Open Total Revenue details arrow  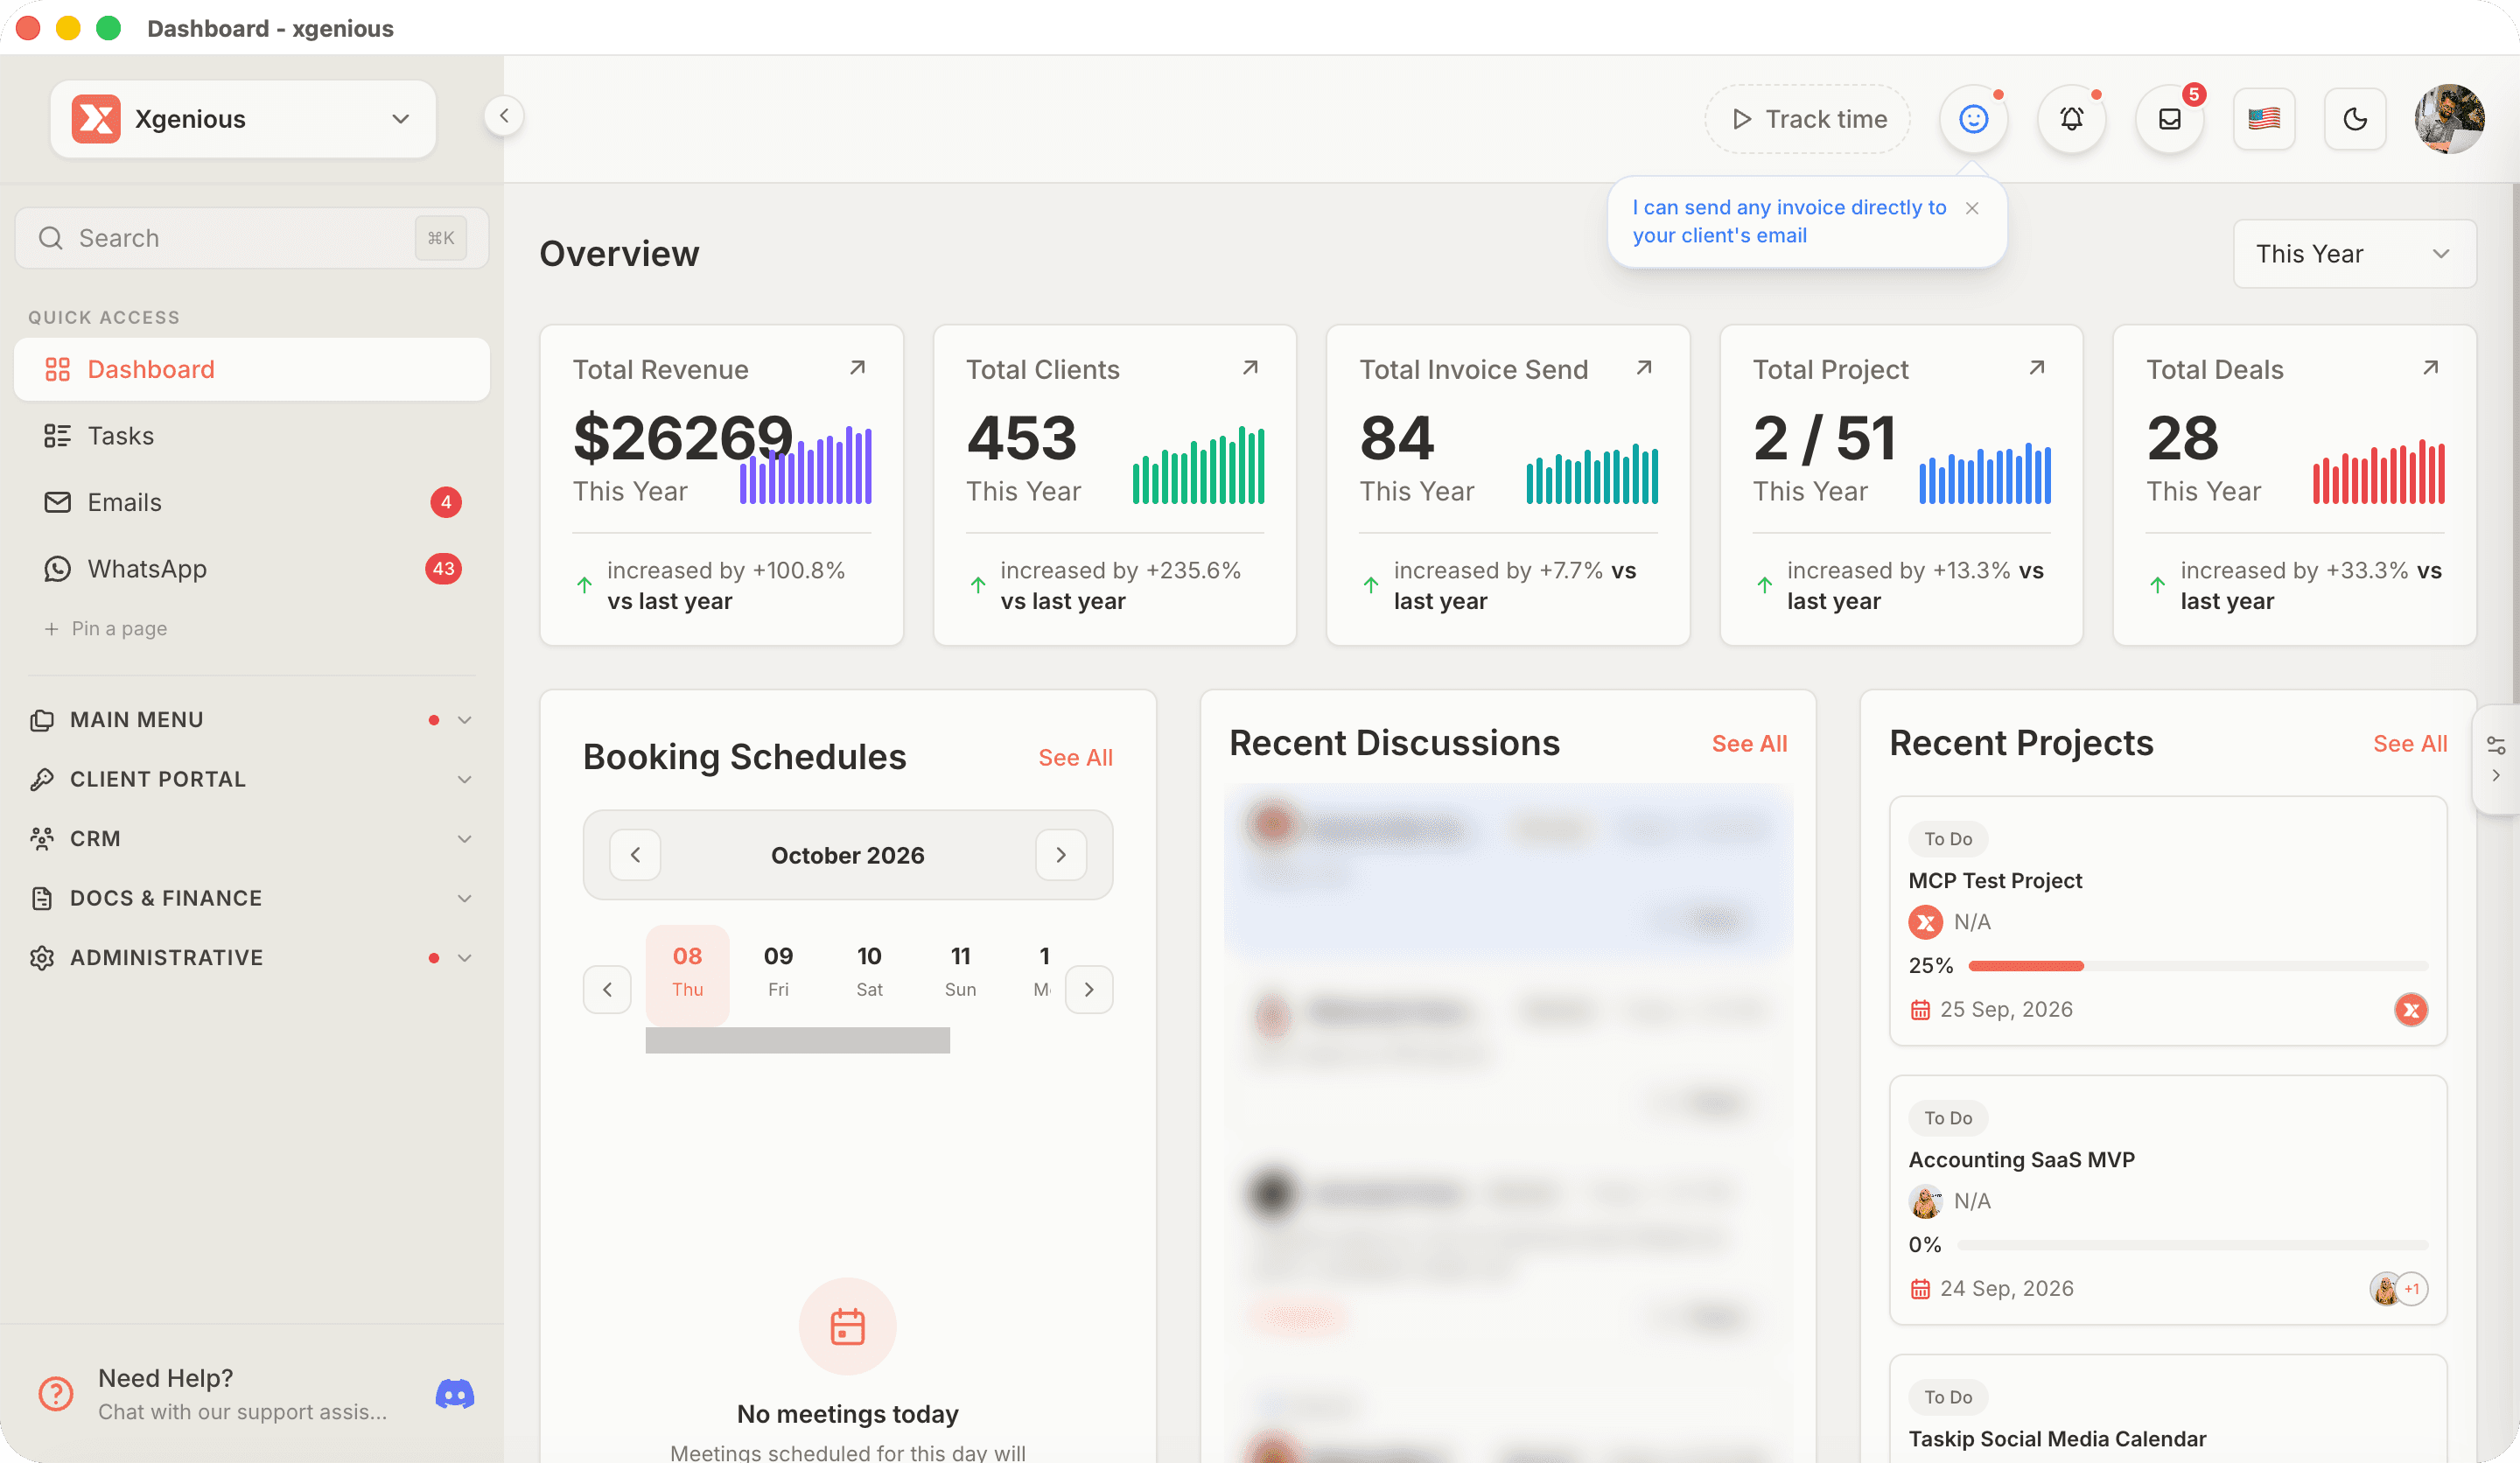pos(857,368)
